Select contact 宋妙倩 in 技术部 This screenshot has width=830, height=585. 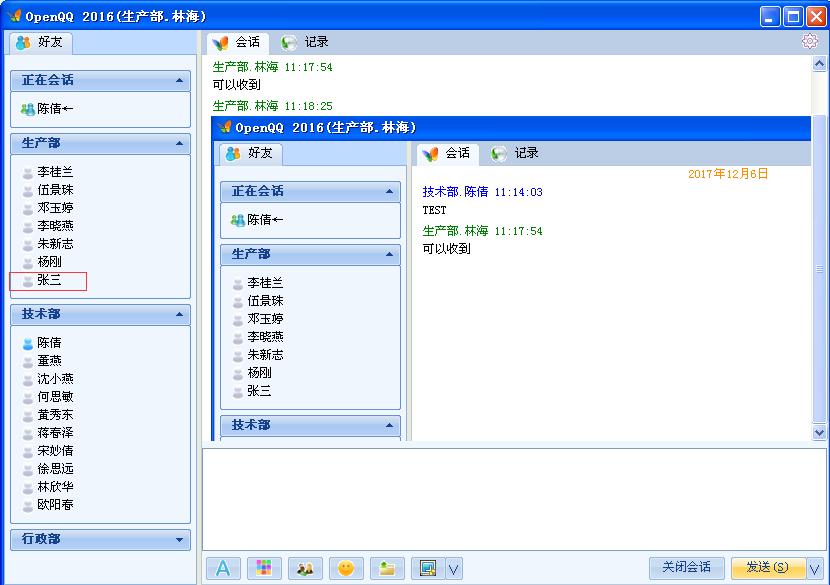[48, 451]
